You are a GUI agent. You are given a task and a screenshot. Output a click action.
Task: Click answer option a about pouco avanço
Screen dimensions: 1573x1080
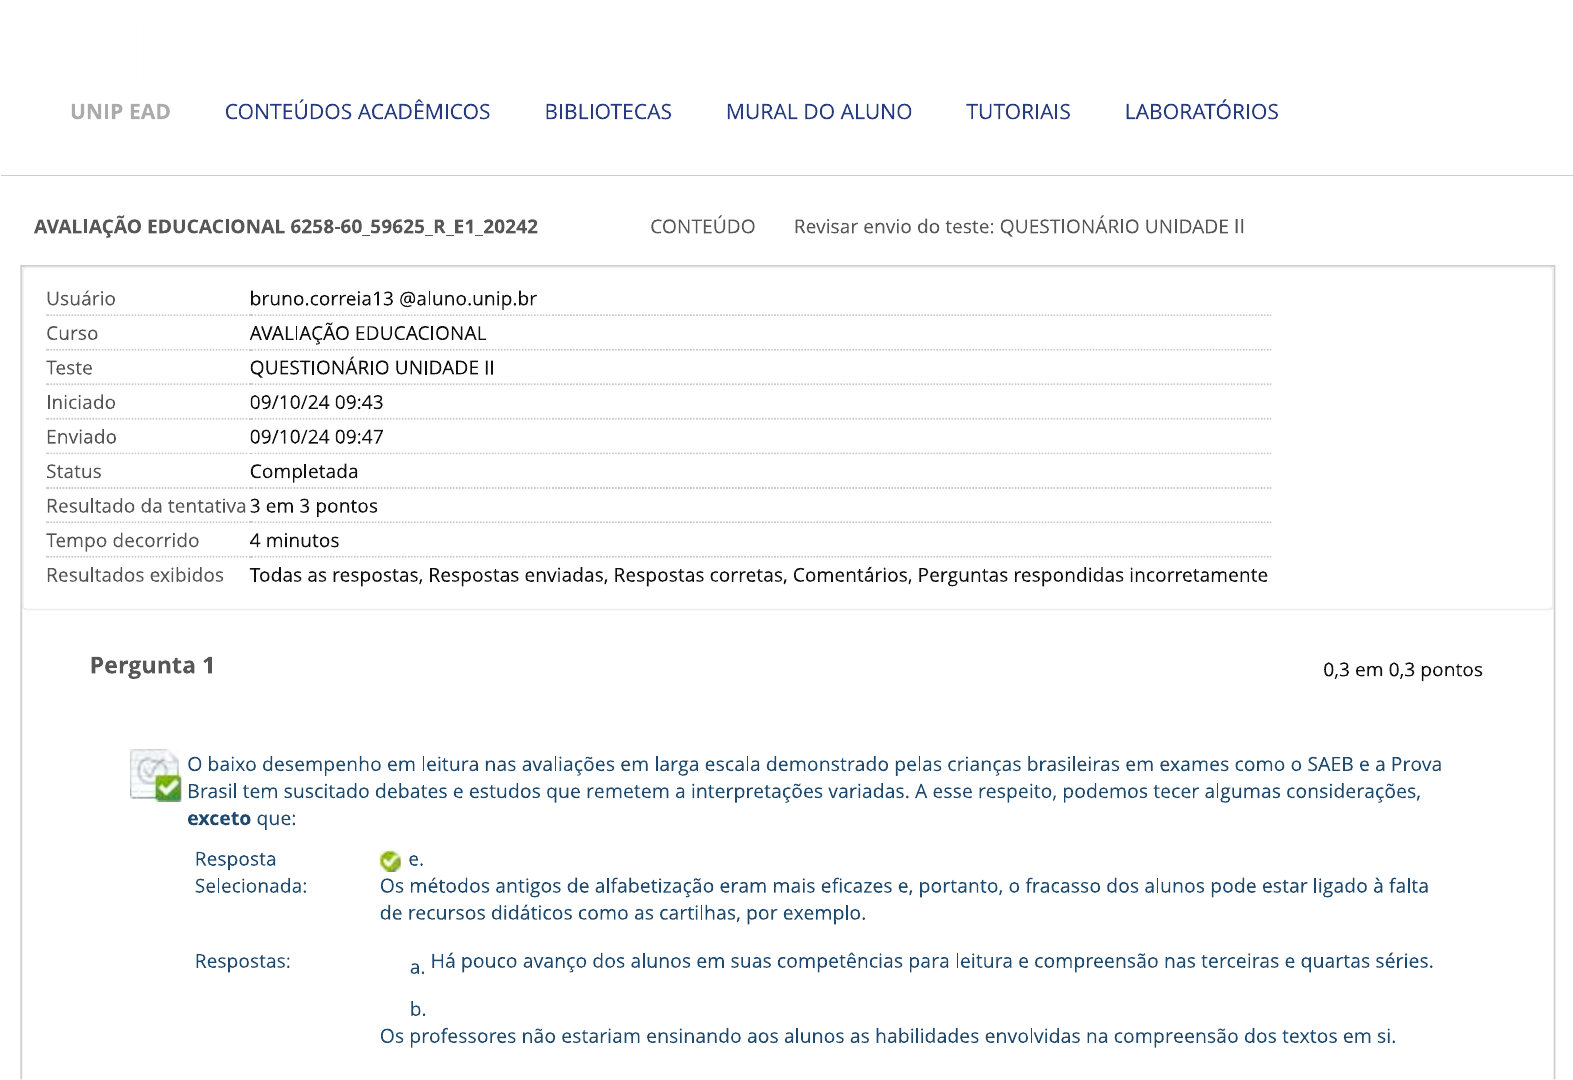pyautogui.click(x=931, y=962)
